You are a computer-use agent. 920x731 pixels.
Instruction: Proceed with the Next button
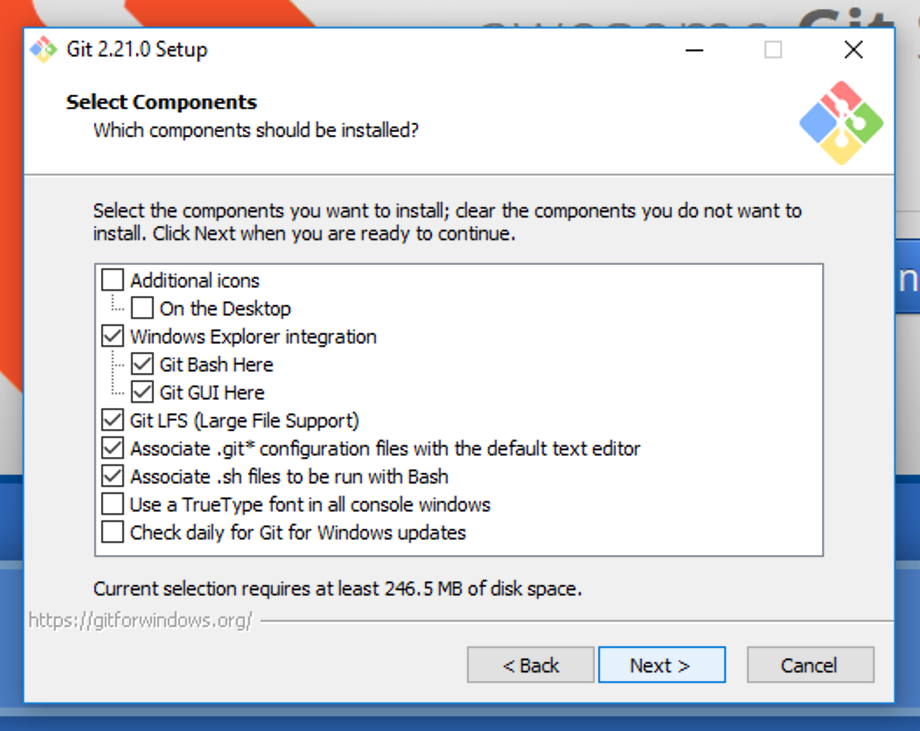click(661, 665)
